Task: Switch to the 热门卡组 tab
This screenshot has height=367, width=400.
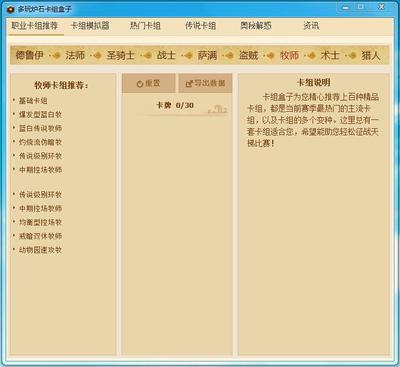Action: (145, 26)
